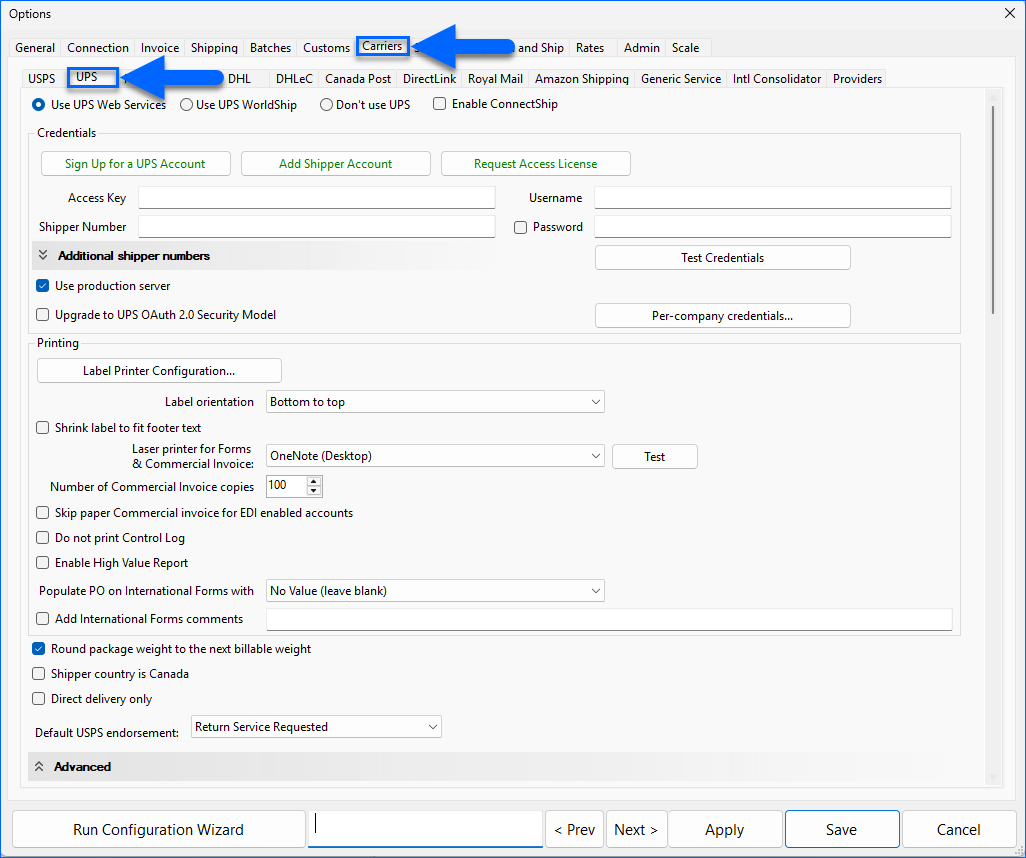Switch to the Invoice tab
1026x858 pixels.
160,48
